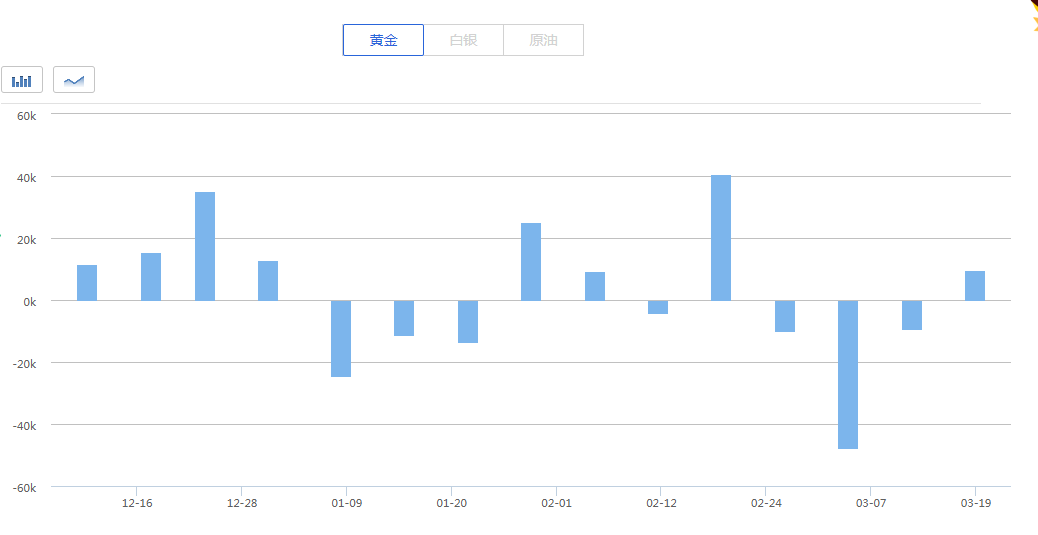Click the 25k bar before 02-01

[531, 262]
